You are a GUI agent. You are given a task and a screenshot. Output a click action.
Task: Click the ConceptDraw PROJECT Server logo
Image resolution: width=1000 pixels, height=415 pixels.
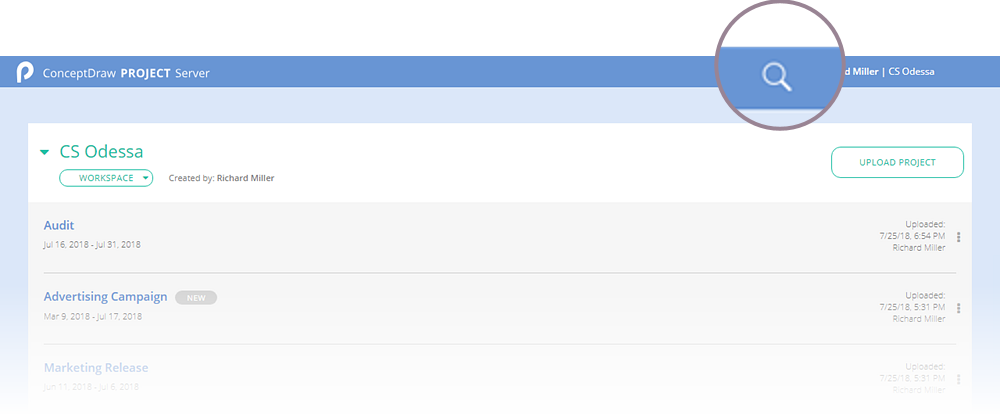(25, 73)
